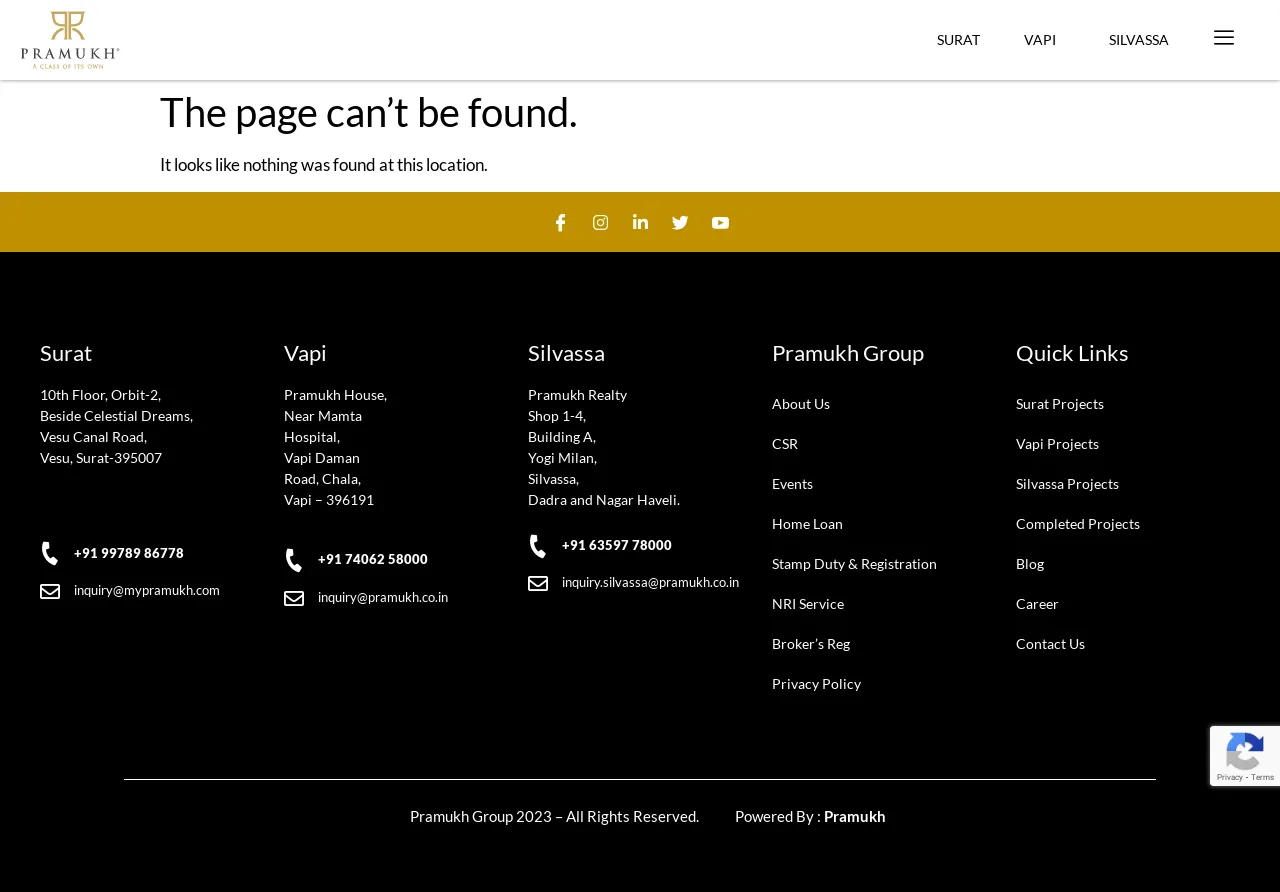The height and width of the screenshot is (892, 1280).
Task: Call Surat number +91 99789 86778
Action: coord(129,553)
